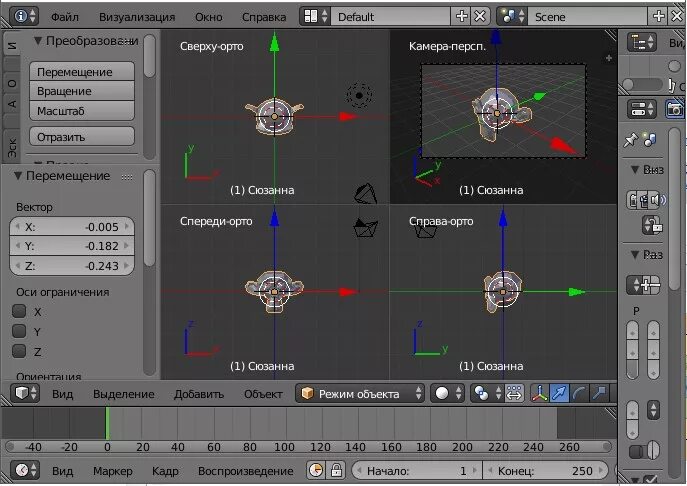The width and height of the screenshot is (687, 486).
Task: Open the Маркер menu in timeline
Action: click(x=113, y=471)
